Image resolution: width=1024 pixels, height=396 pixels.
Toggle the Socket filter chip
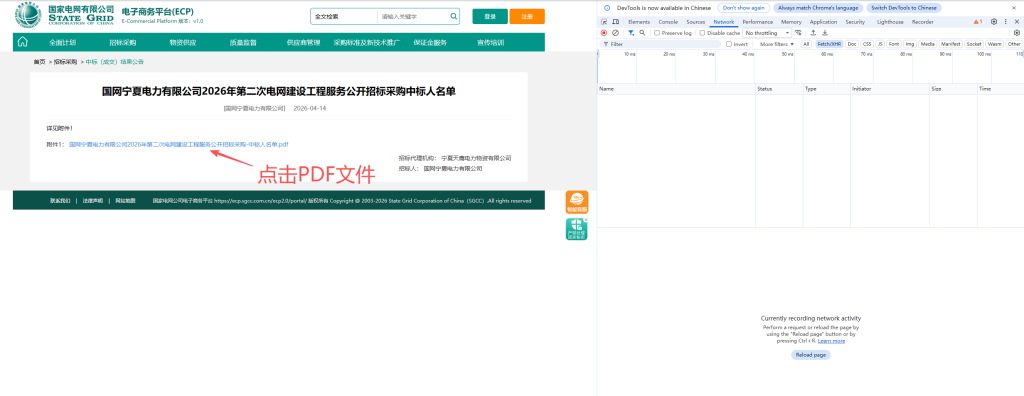[x=974, y=44]
